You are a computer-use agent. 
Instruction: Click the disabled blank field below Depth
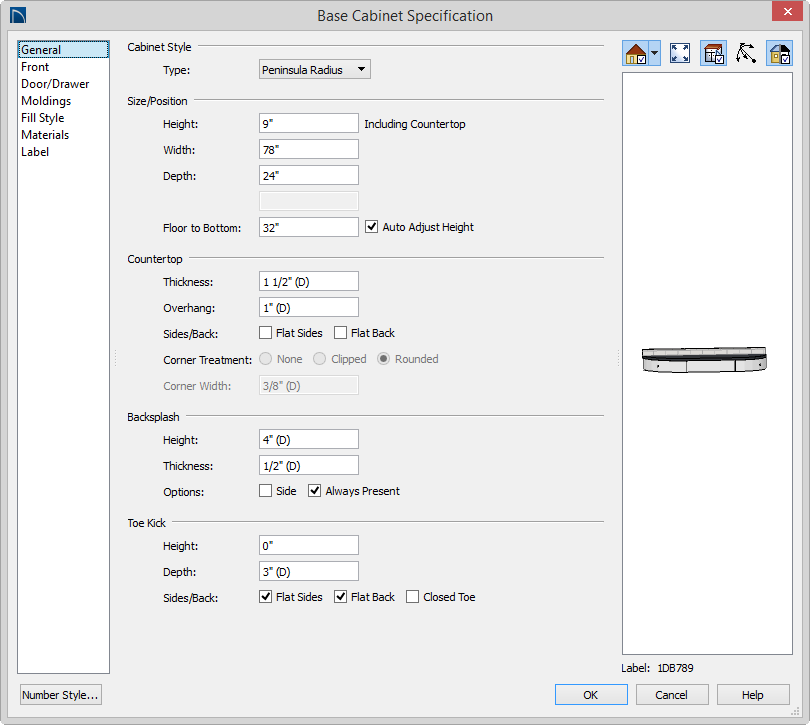point(308,201)
